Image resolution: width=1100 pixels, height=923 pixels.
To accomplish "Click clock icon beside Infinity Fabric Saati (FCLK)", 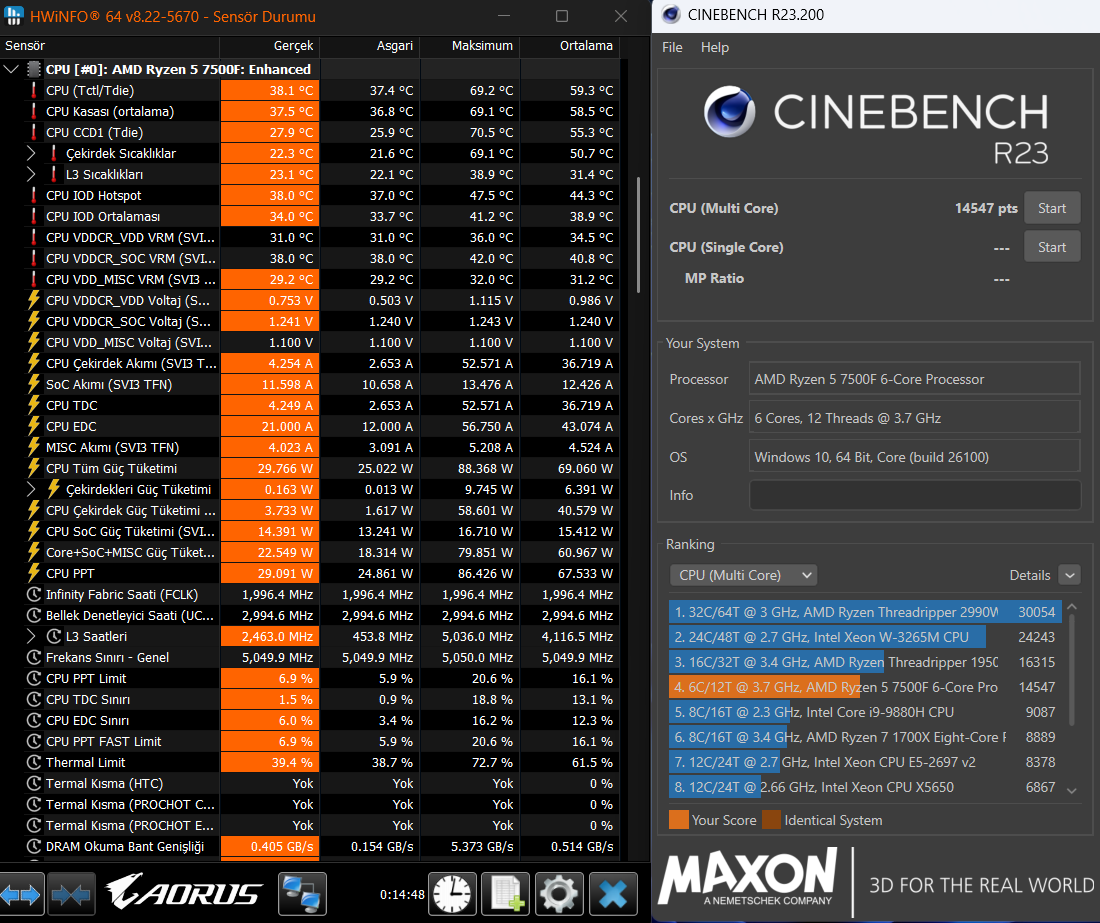I will pyautogui.click(x=33, y=595).
